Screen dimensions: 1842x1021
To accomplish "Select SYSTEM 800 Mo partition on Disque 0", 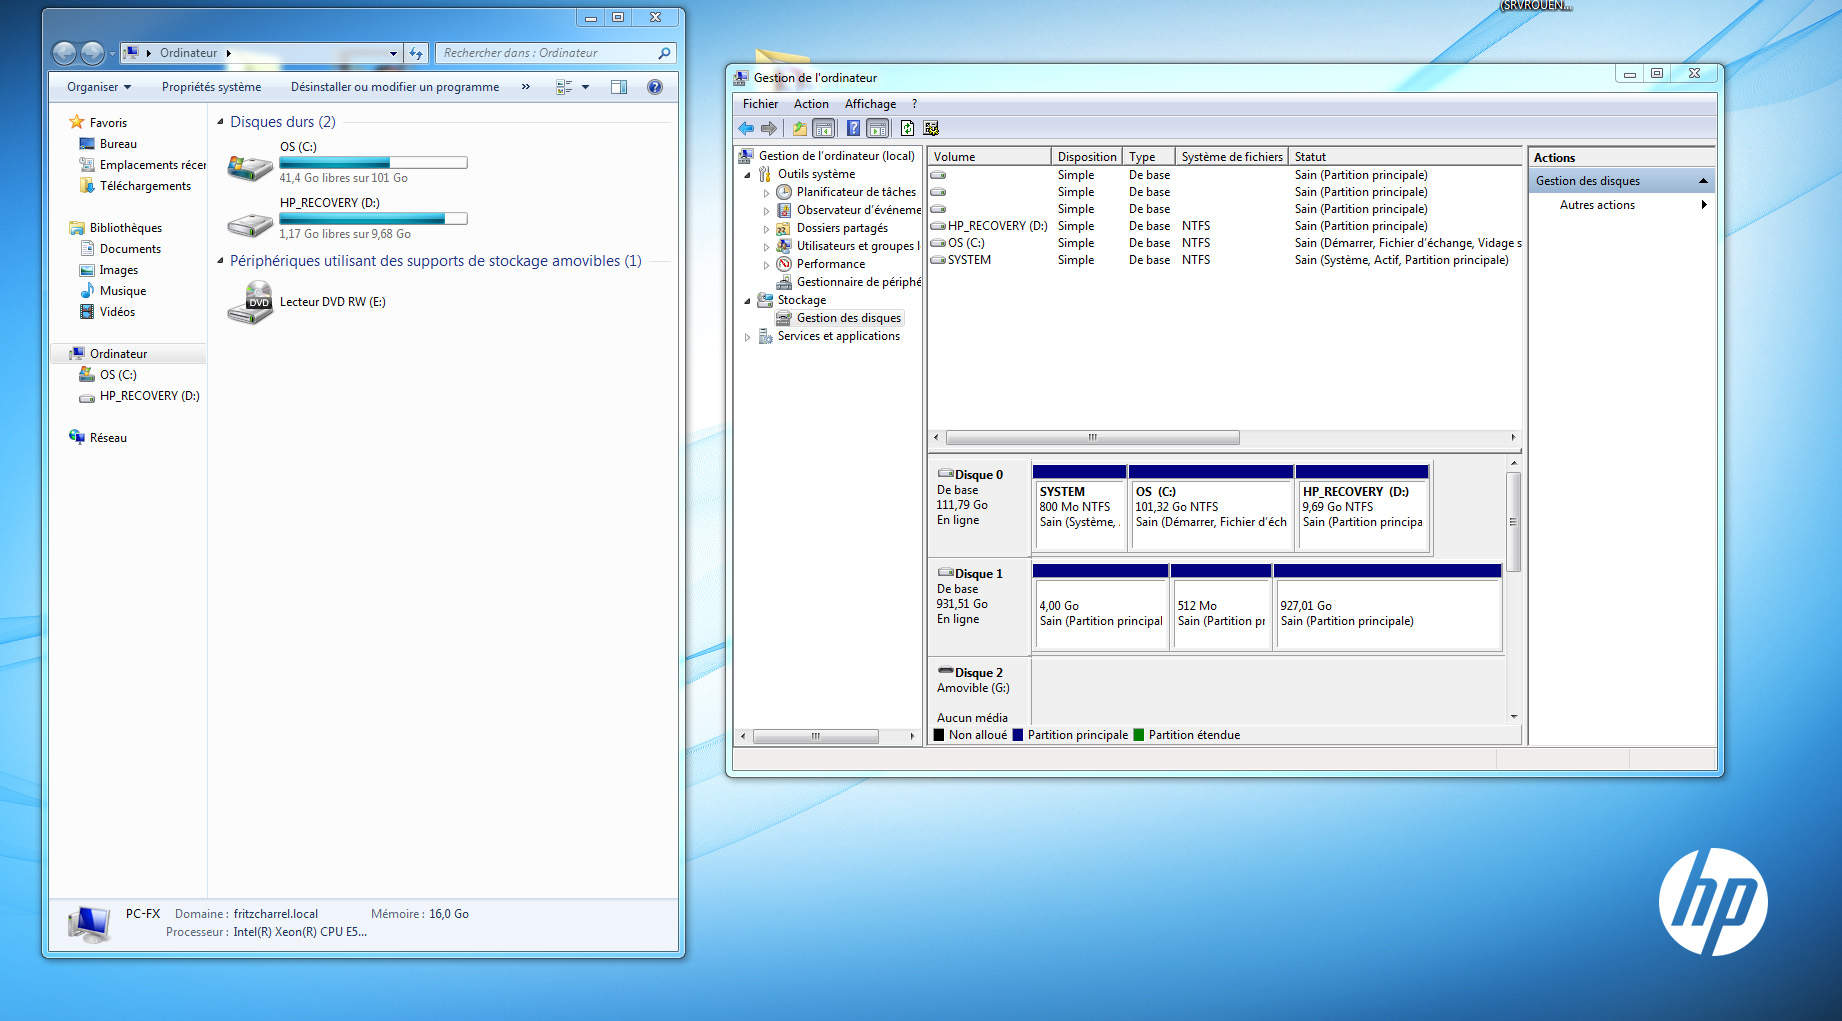I will coord(1079,508).
